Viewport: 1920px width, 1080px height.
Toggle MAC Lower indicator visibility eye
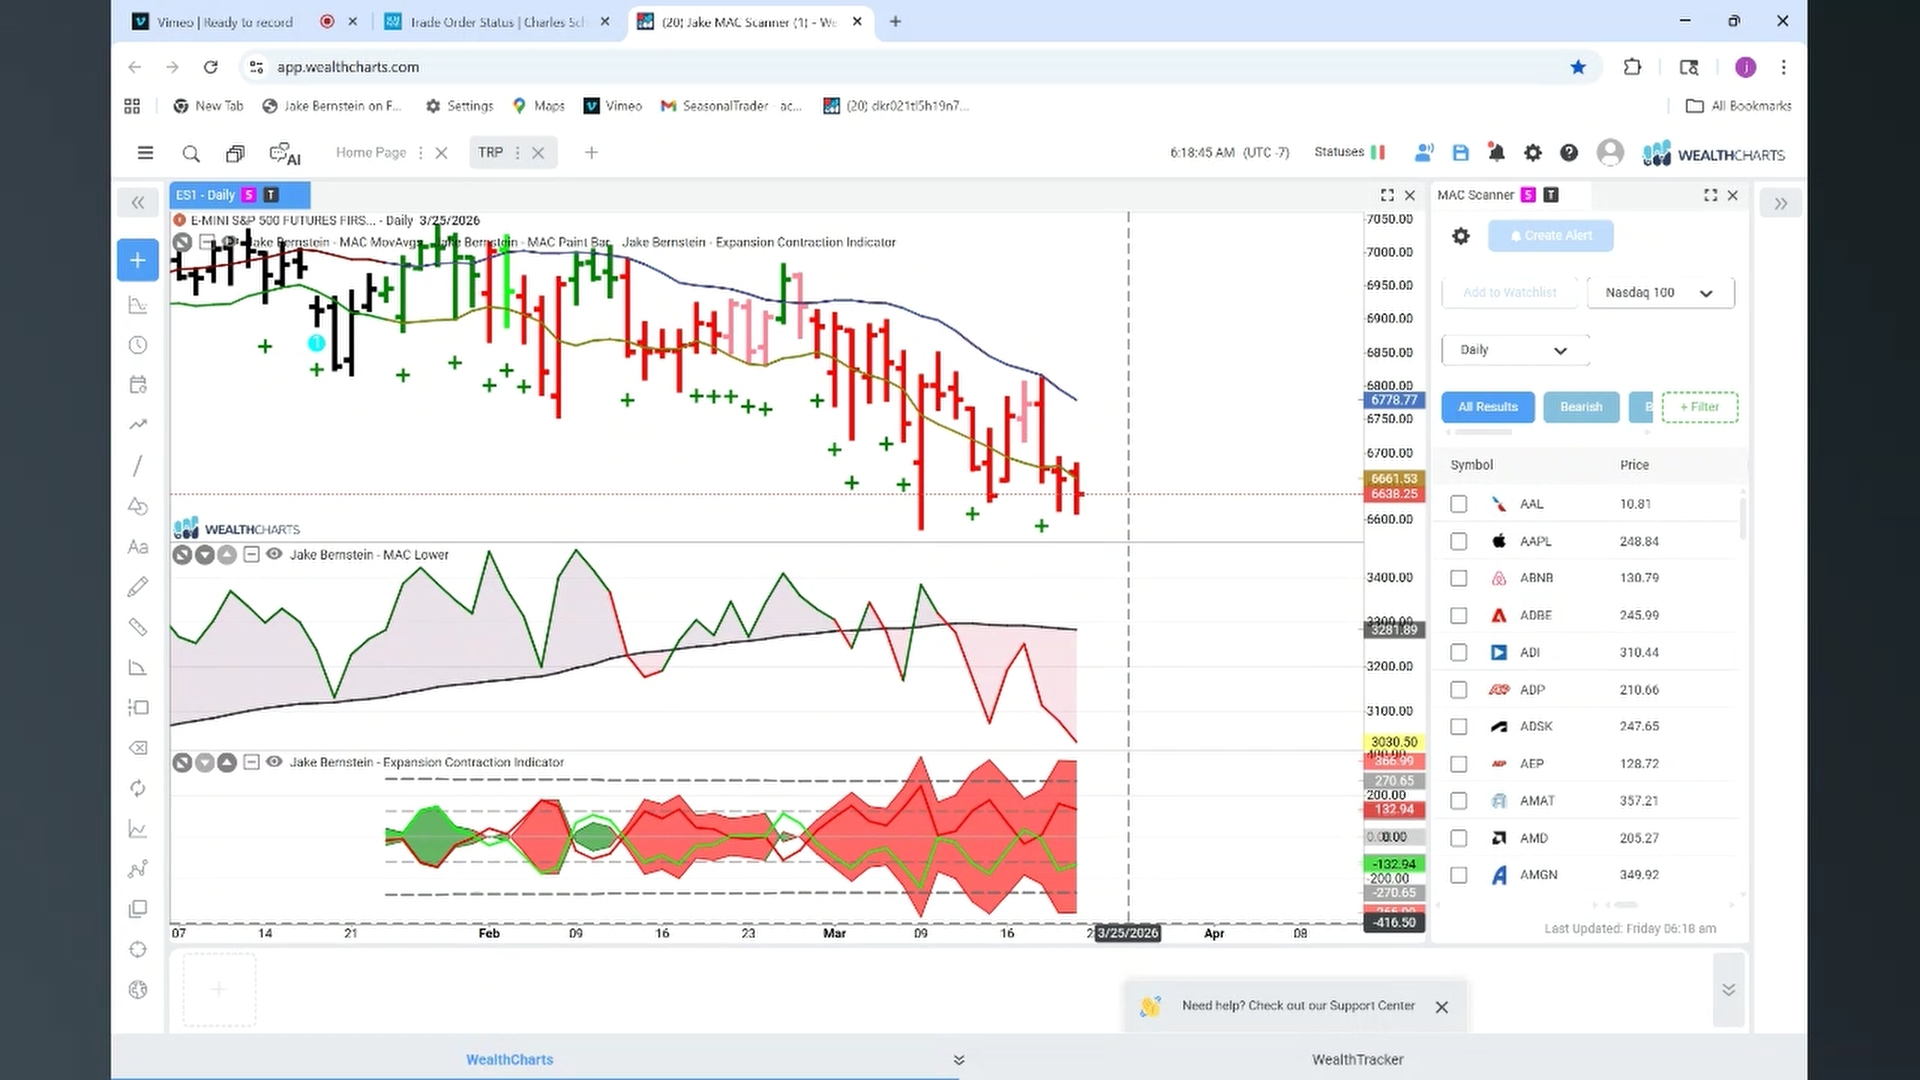click(274, 554)
